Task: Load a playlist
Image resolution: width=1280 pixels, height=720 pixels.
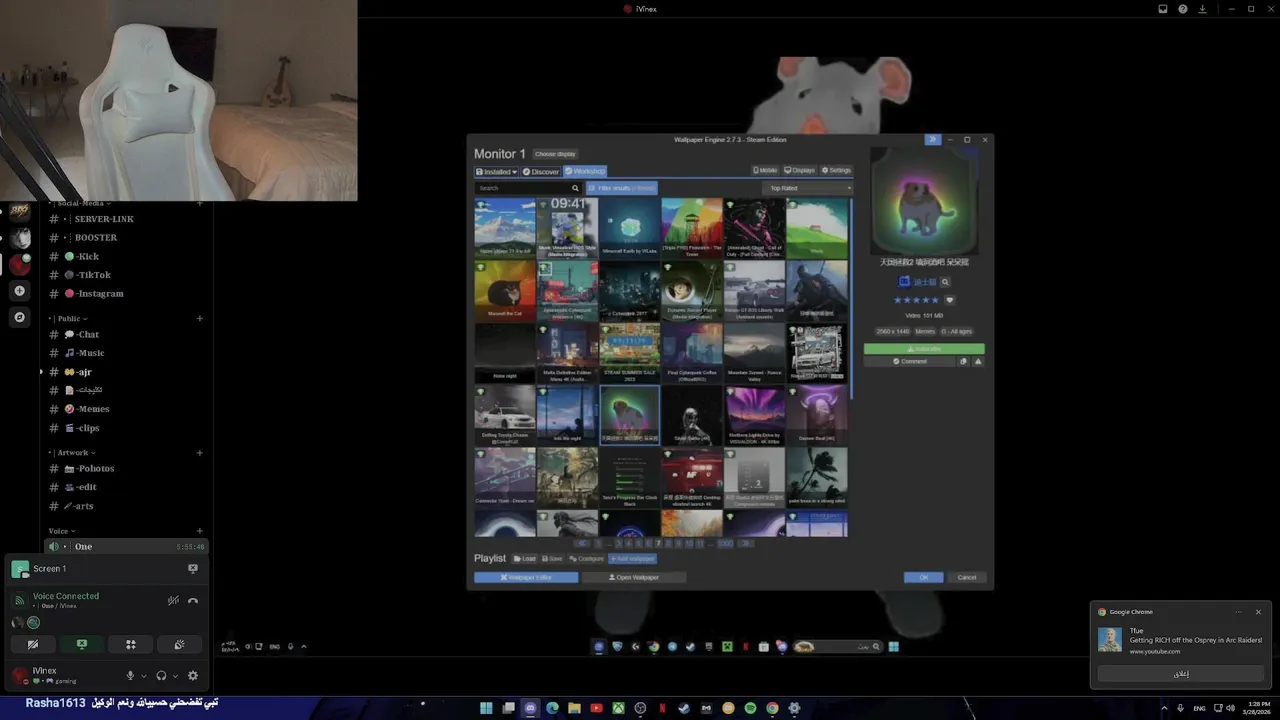Action: click(525, 559)
